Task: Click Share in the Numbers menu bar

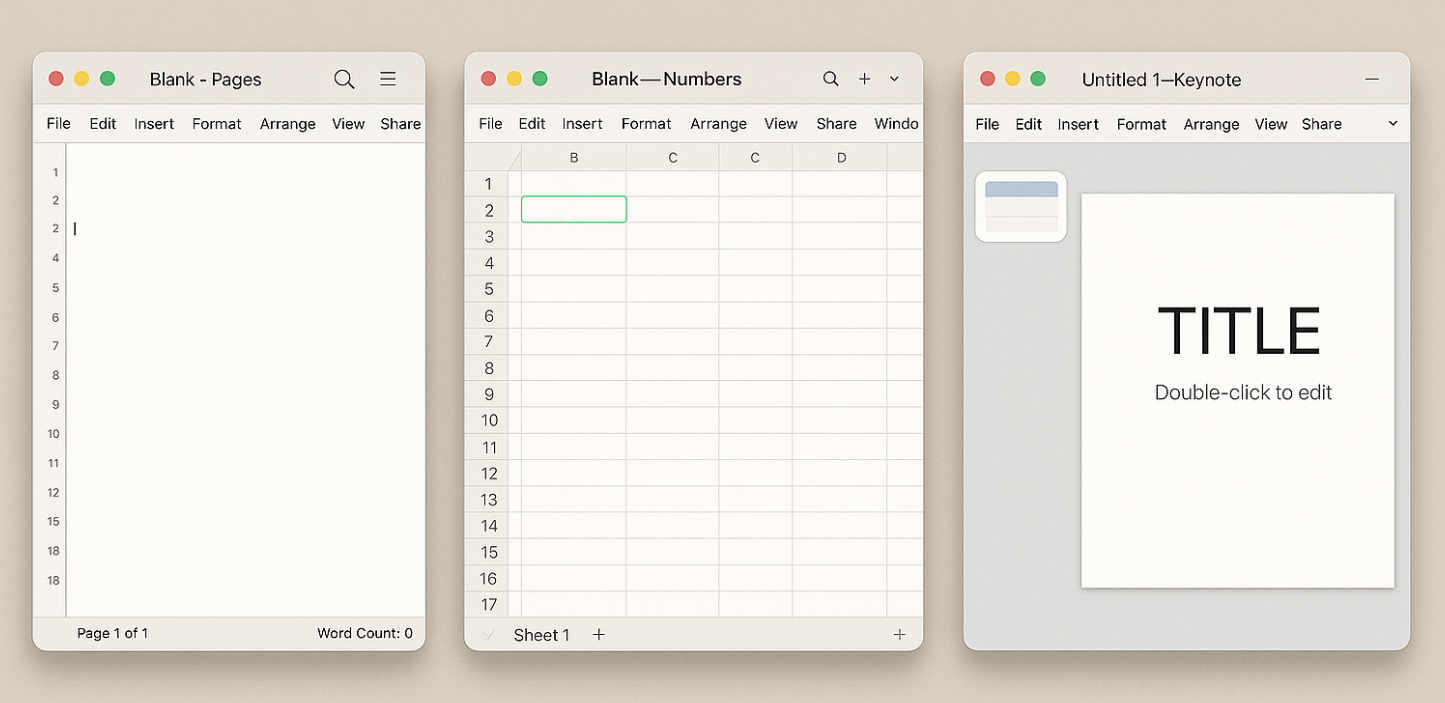Action: (836, 124)
